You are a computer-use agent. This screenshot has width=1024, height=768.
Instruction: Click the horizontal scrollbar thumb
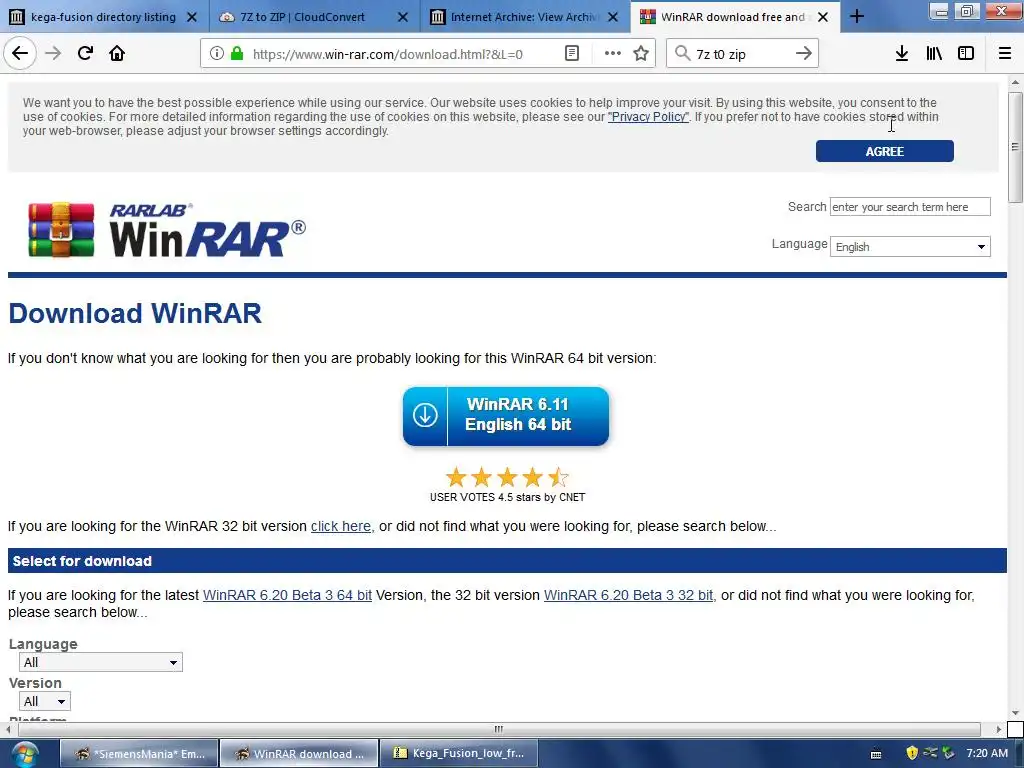point(499,729)
